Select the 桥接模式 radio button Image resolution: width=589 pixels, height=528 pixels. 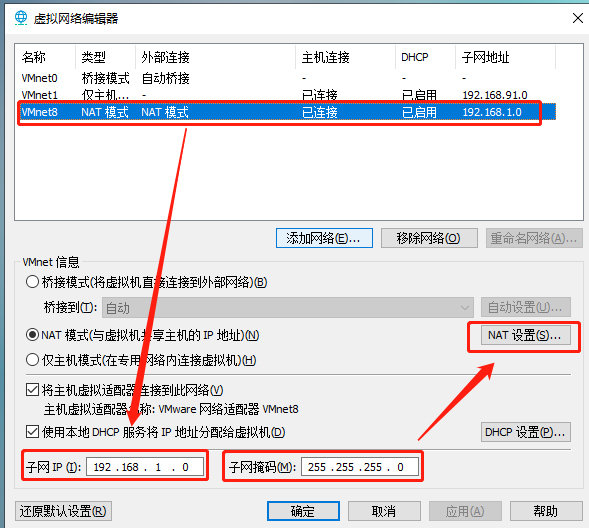coord(32,282)
